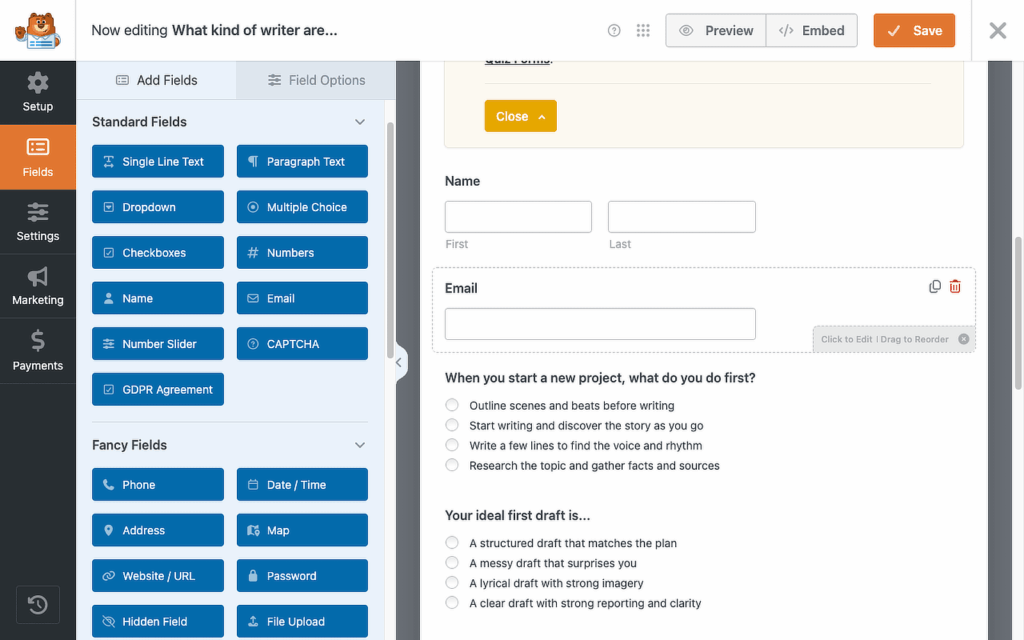Select 'A lyrical draft with strong imagery'
The height and width of the screenshot is (640, 1024).
pyautogui.click(x=452, y=583)
